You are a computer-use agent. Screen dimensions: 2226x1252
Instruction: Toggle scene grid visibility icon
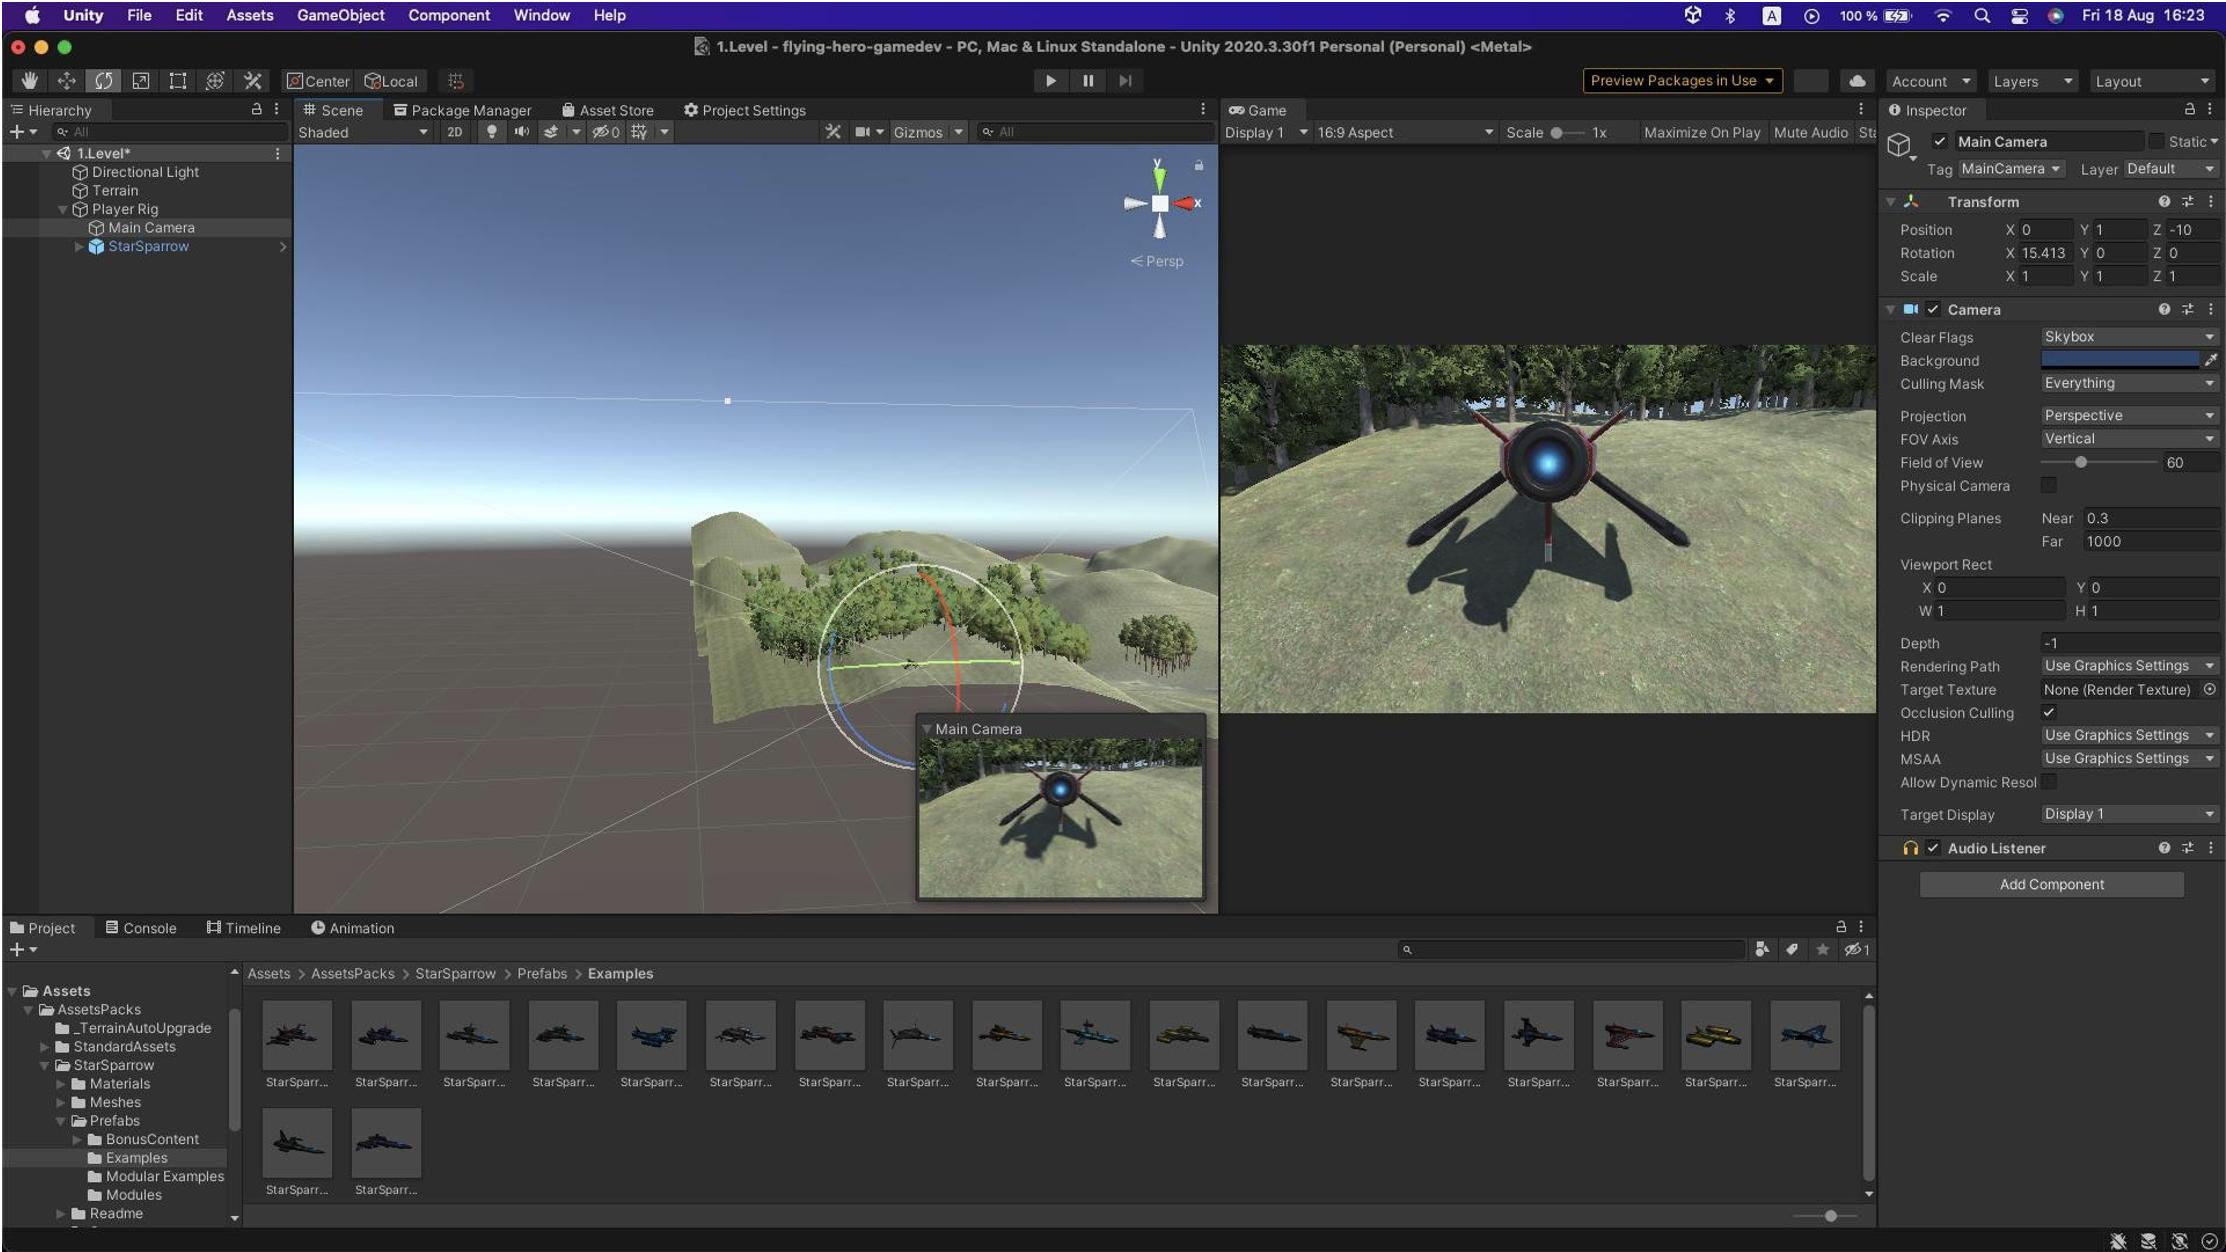pos(639,132)
